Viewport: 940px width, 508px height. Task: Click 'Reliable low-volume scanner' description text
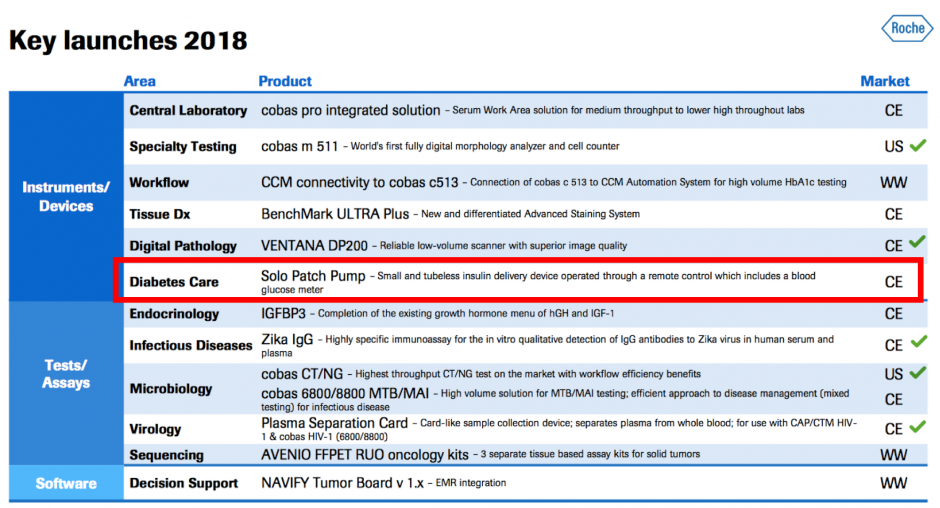pos(504,246)
